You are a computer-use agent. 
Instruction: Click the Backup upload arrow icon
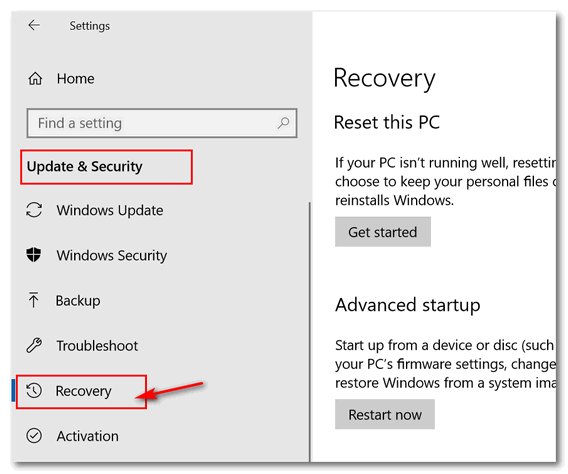click(x=34, y=300)
